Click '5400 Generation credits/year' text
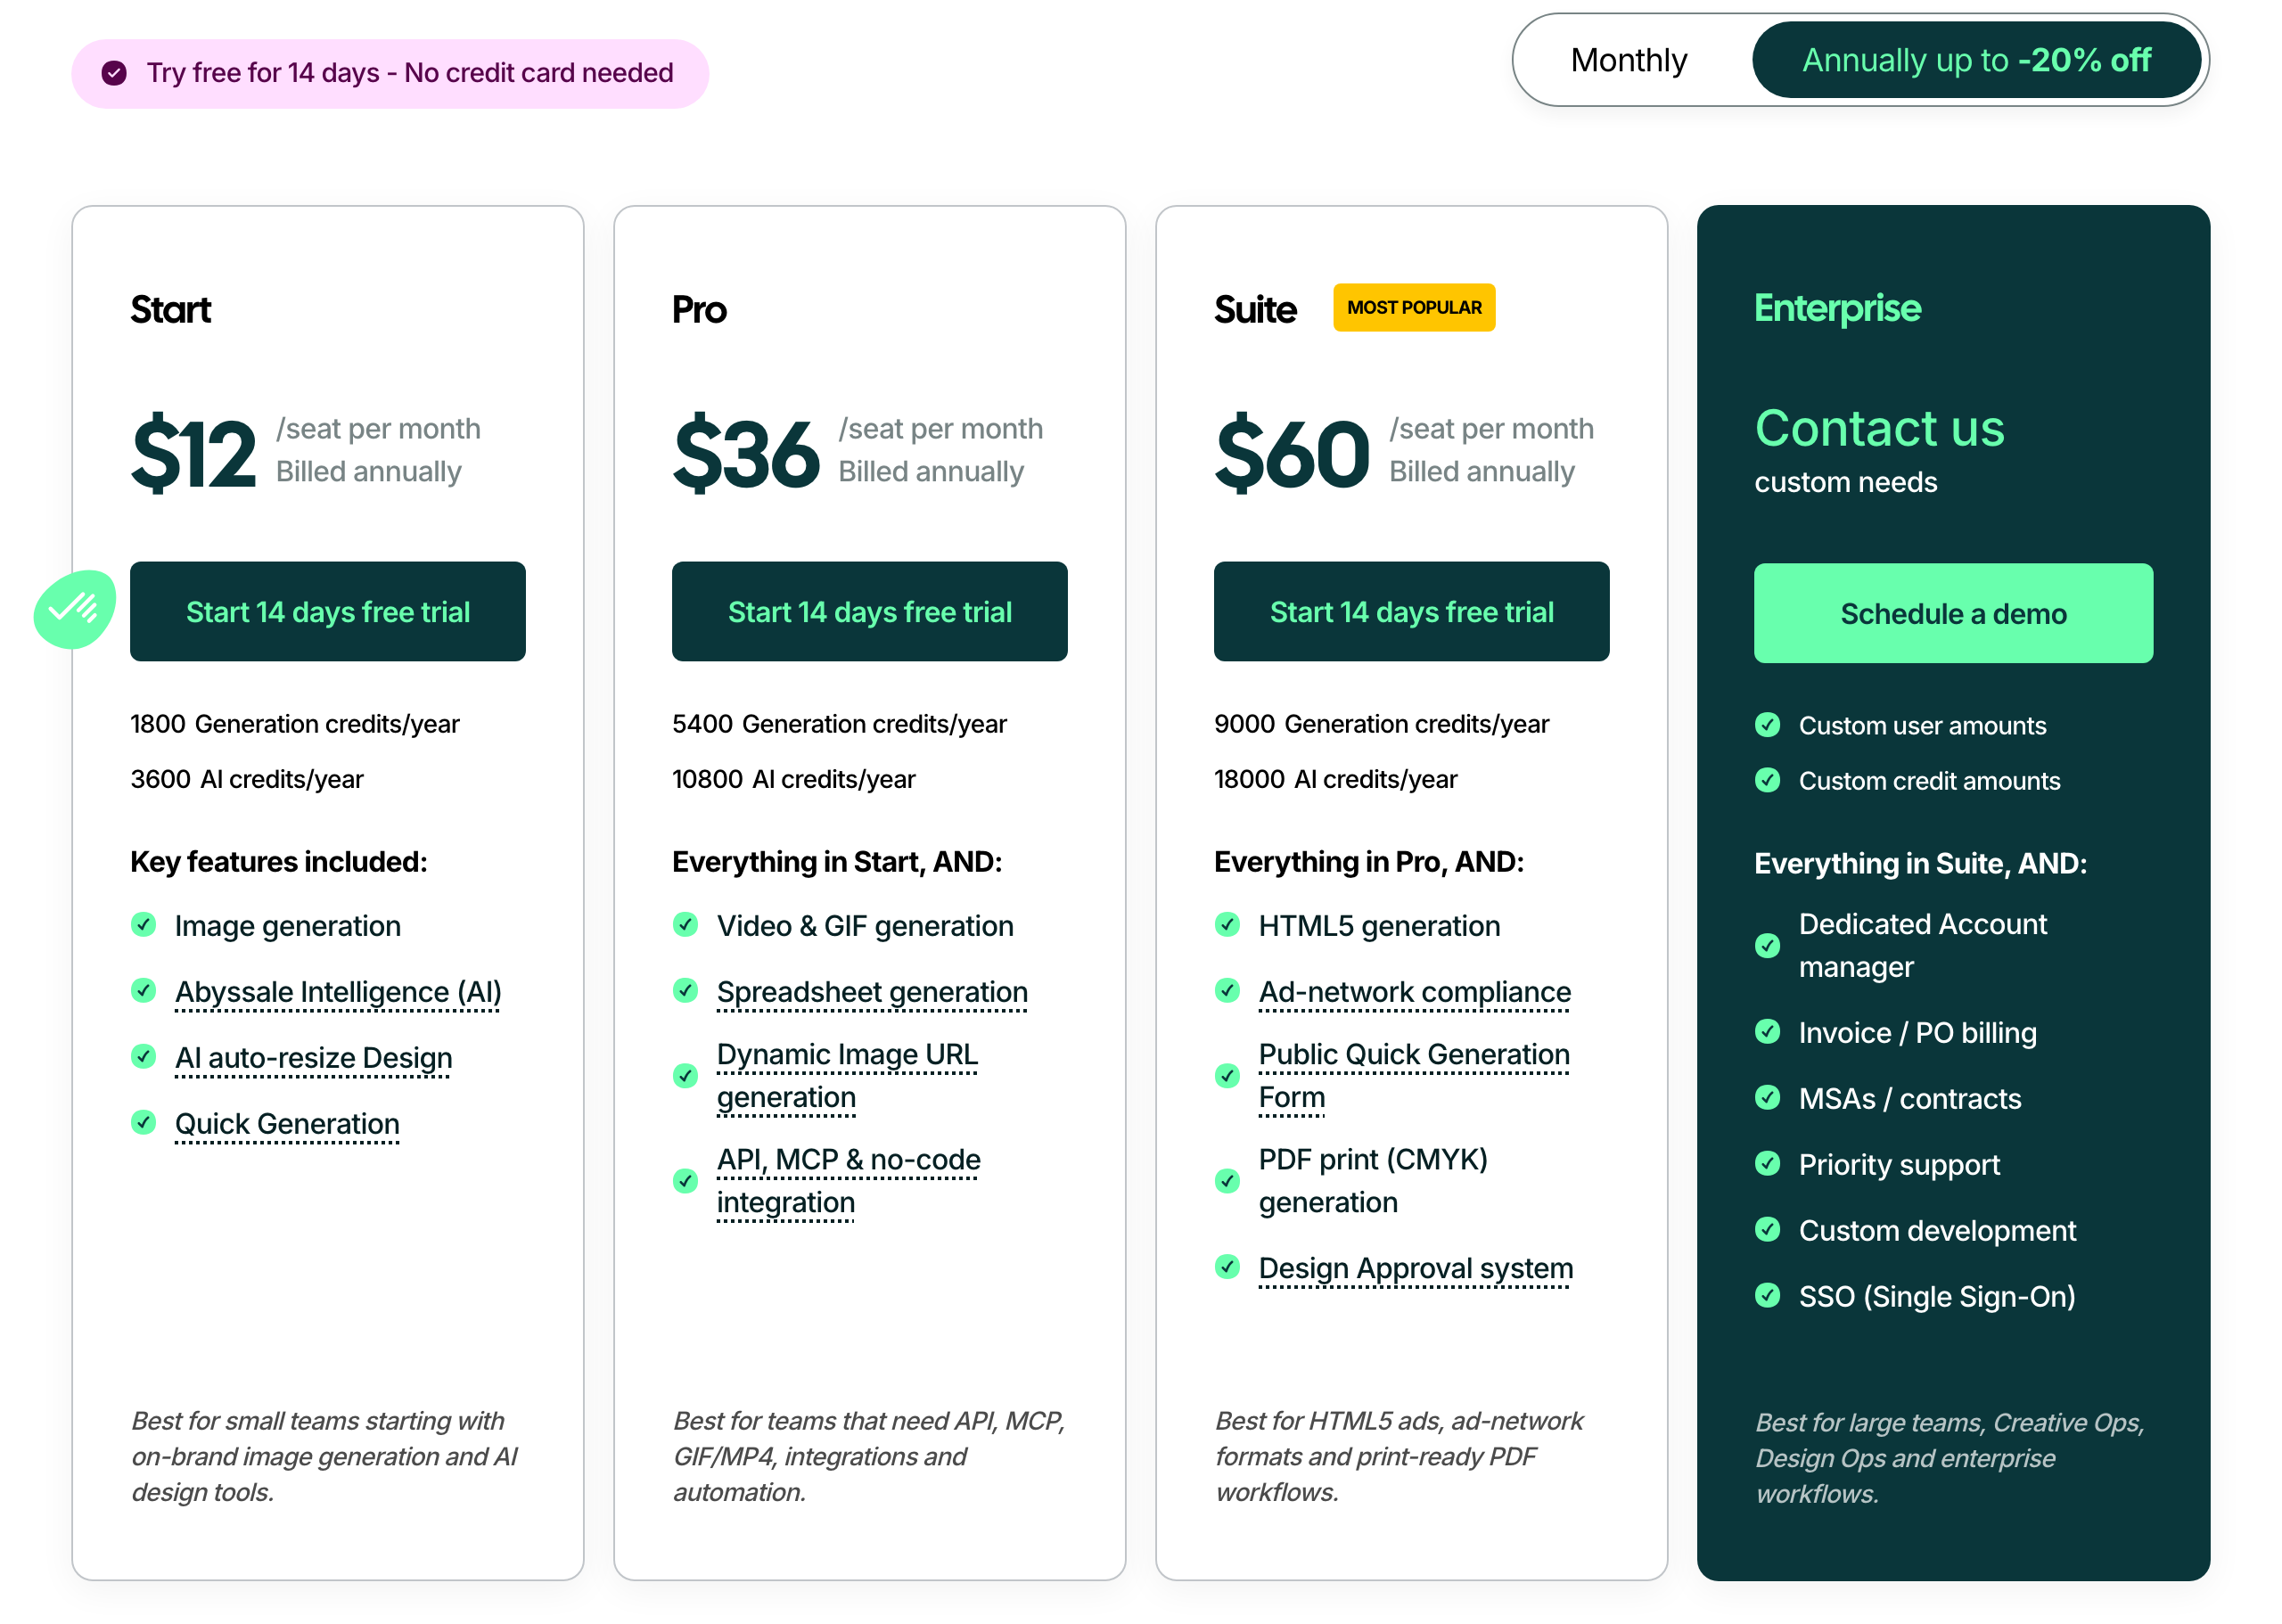 tap(839, 724)
